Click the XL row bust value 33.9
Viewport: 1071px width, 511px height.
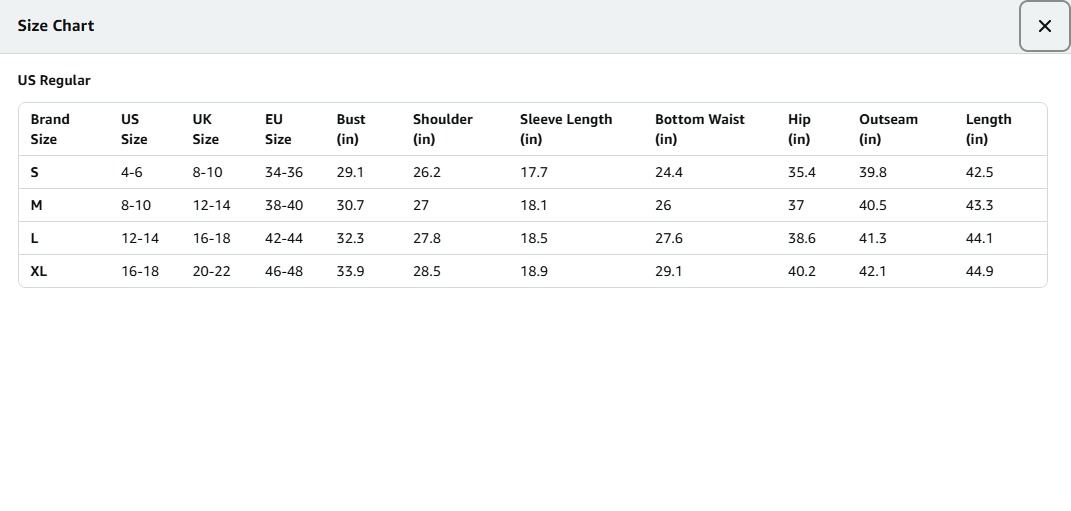click(x=350, y=271)
